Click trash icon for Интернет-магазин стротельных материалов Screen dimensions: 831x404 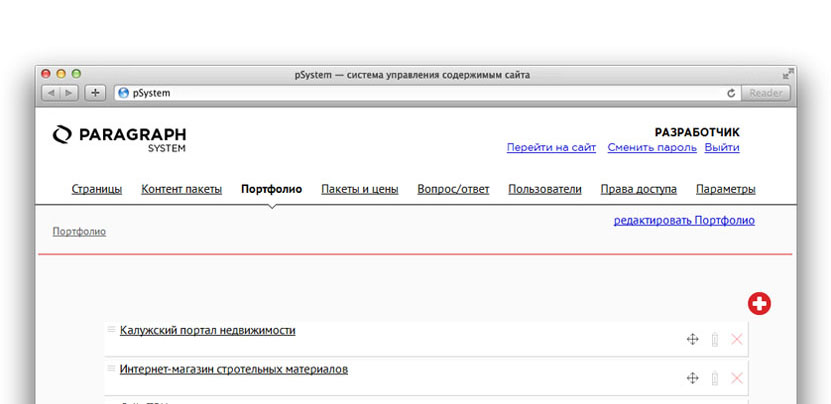(x=714, y=378)
